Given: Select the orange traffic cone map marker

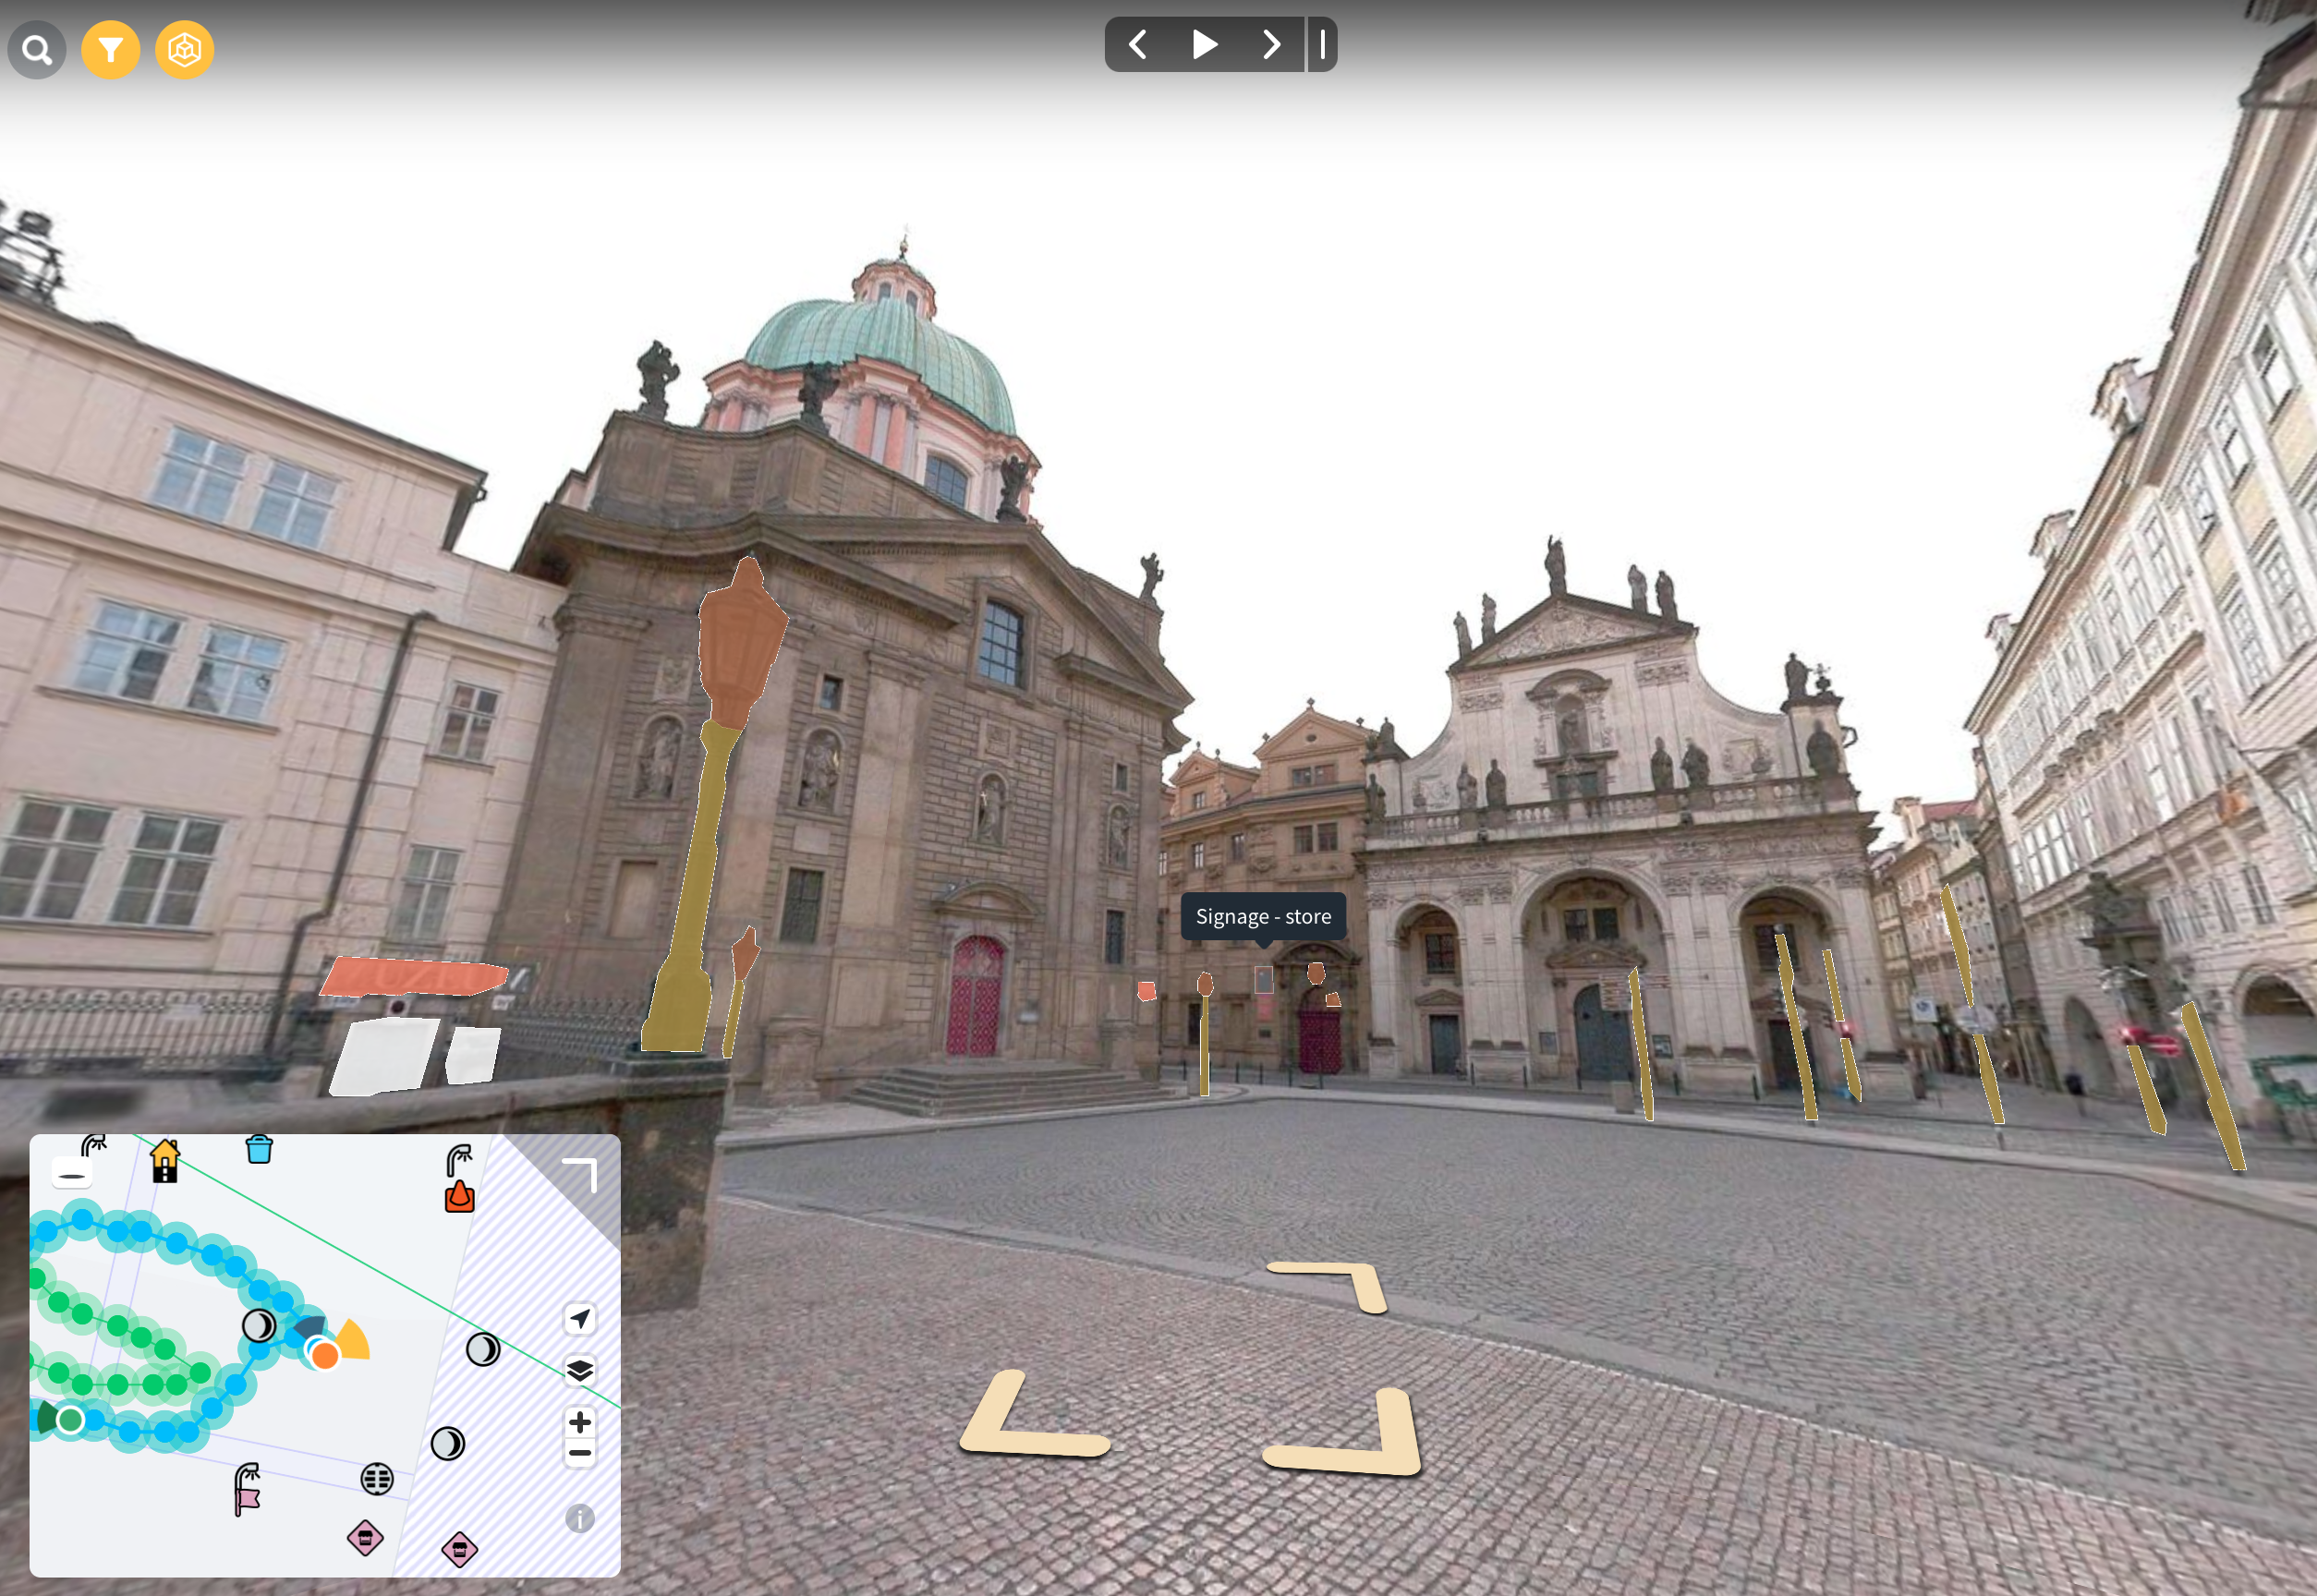Looking at the screenshot, I should coord(460,1196).
